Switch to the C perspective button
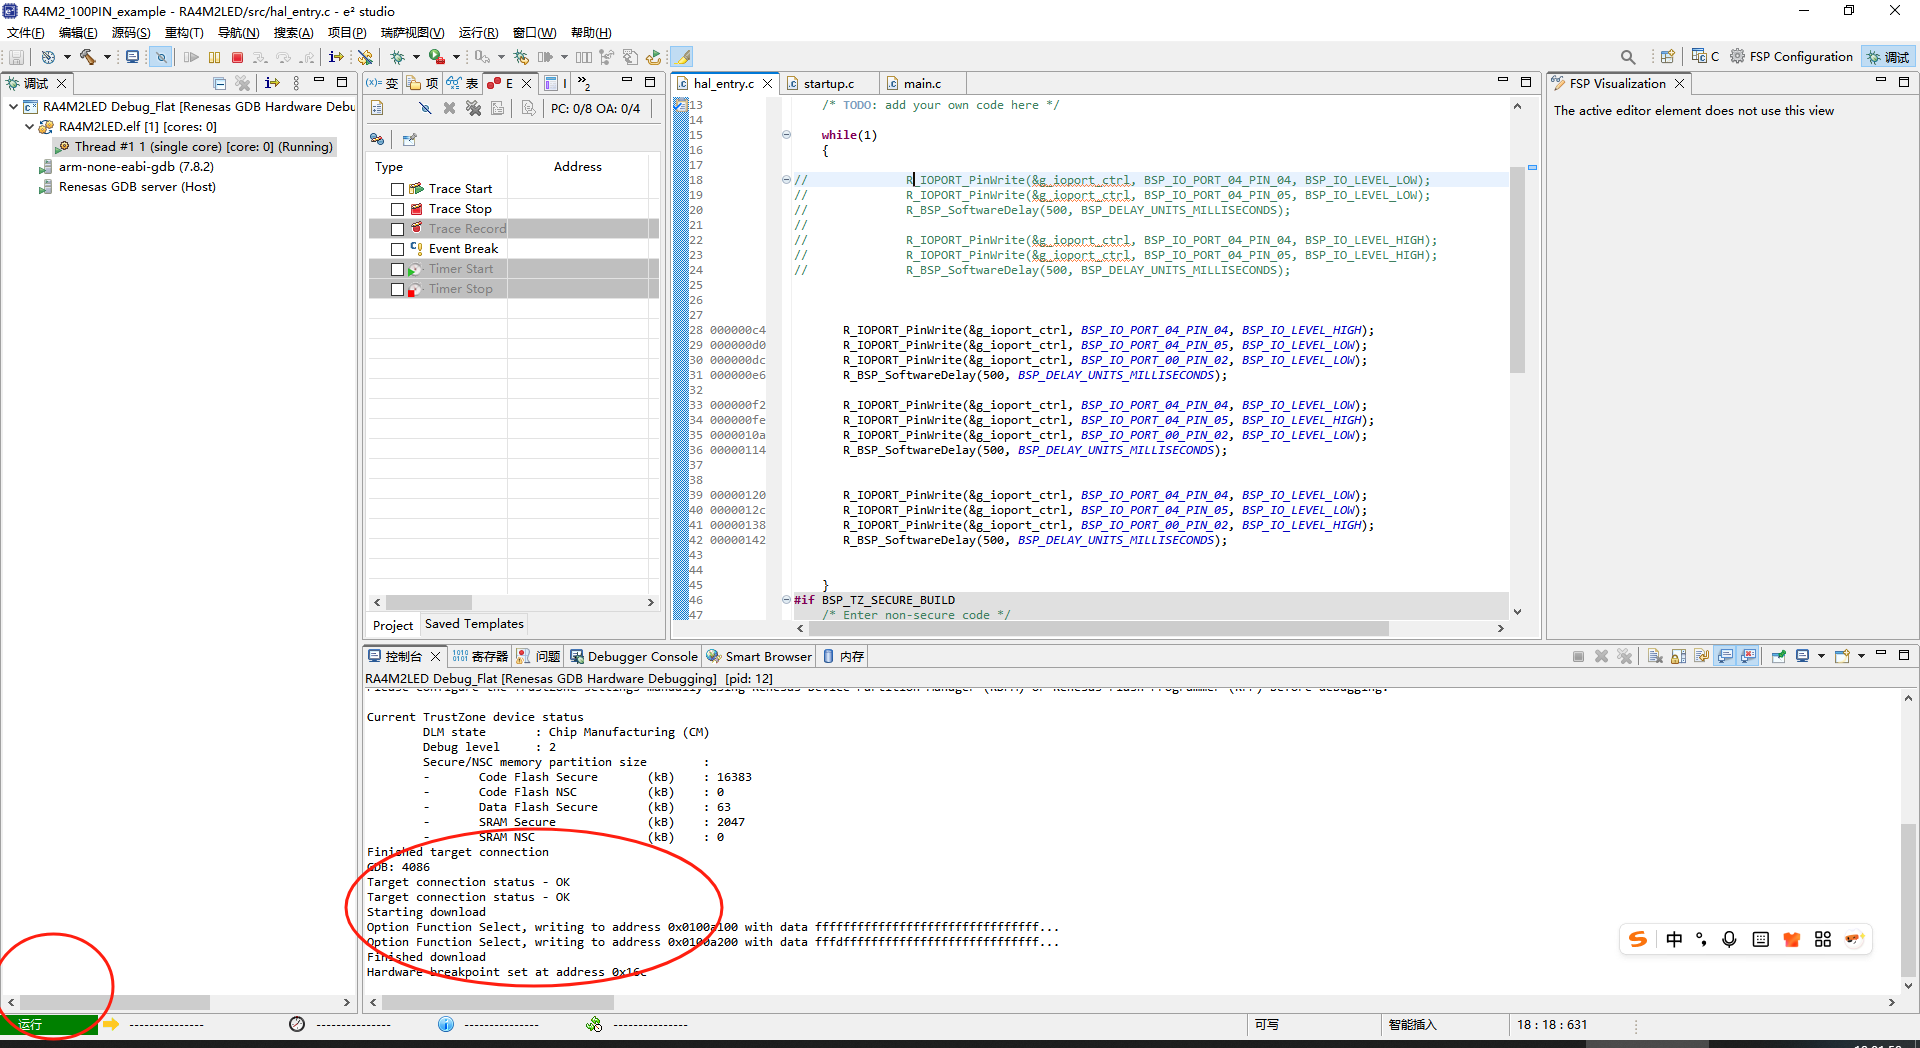The width and height of the screenshot is (1920, 1048). coord(1706,57)
